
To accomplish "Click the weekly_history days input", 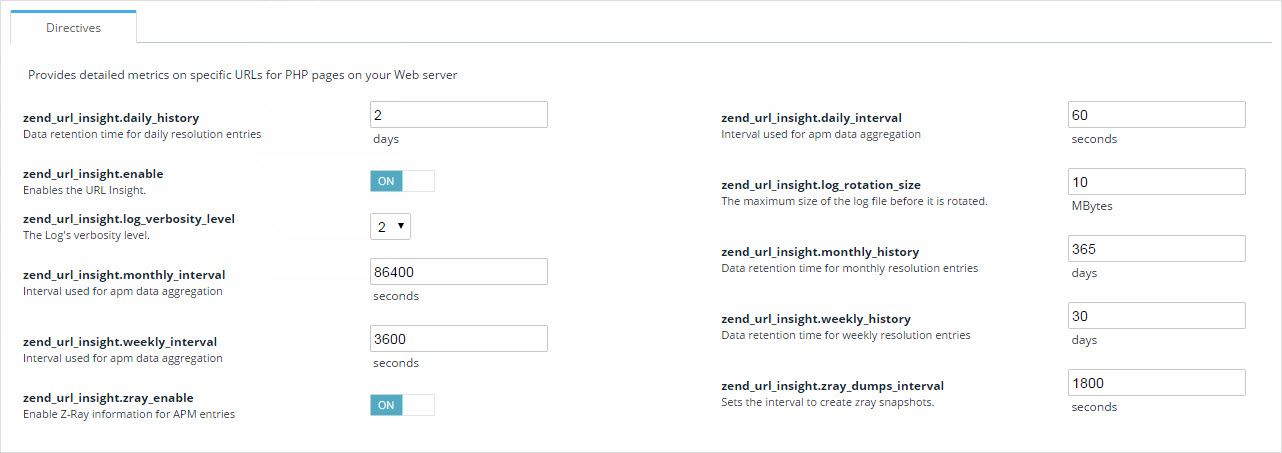I will click(1156, 316).
